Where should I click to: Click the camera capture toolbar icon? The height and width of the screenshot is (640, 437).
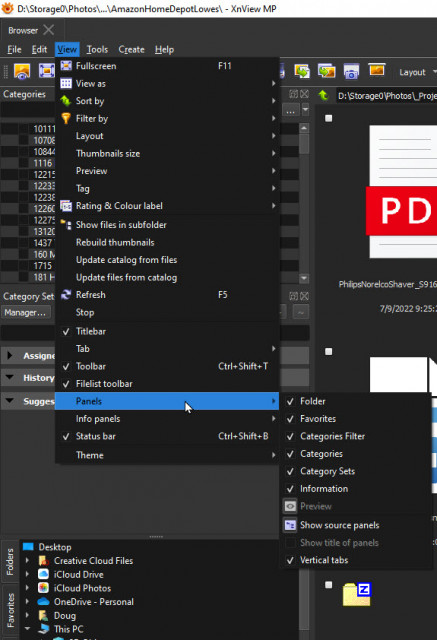point(351,72)
